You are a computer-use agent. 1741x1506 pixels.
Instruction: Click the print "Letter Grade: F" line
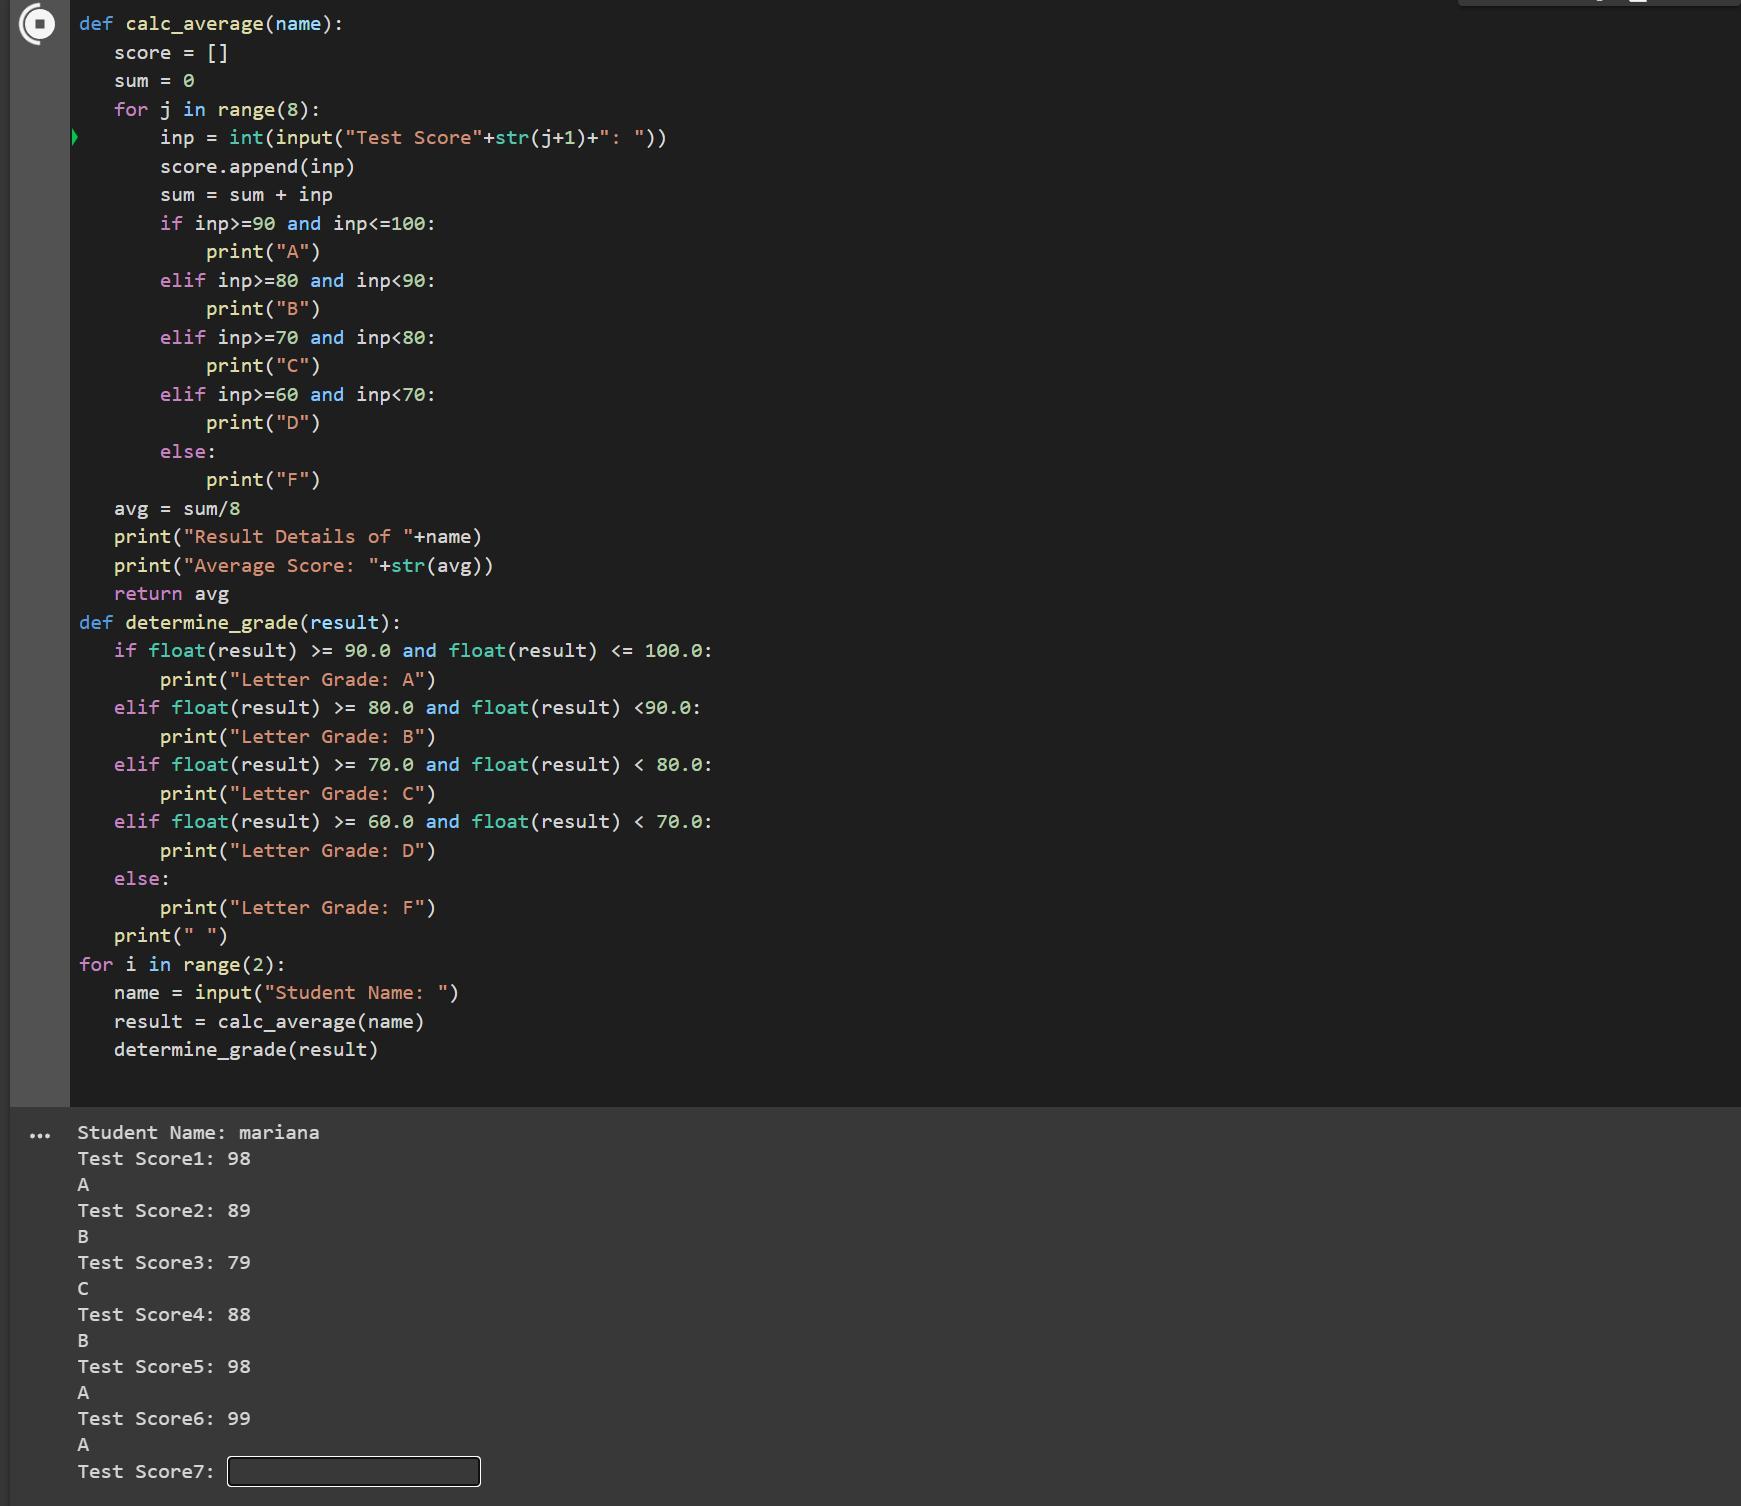pyautogui.click(x=297, y=908)
